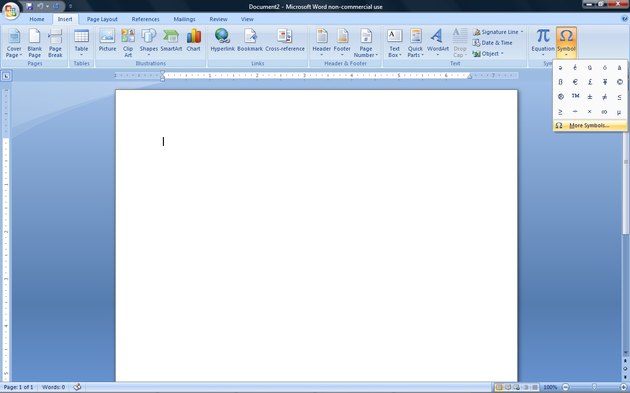
Task: Insert the plus-minus symbol
Action: click(590, 97)
